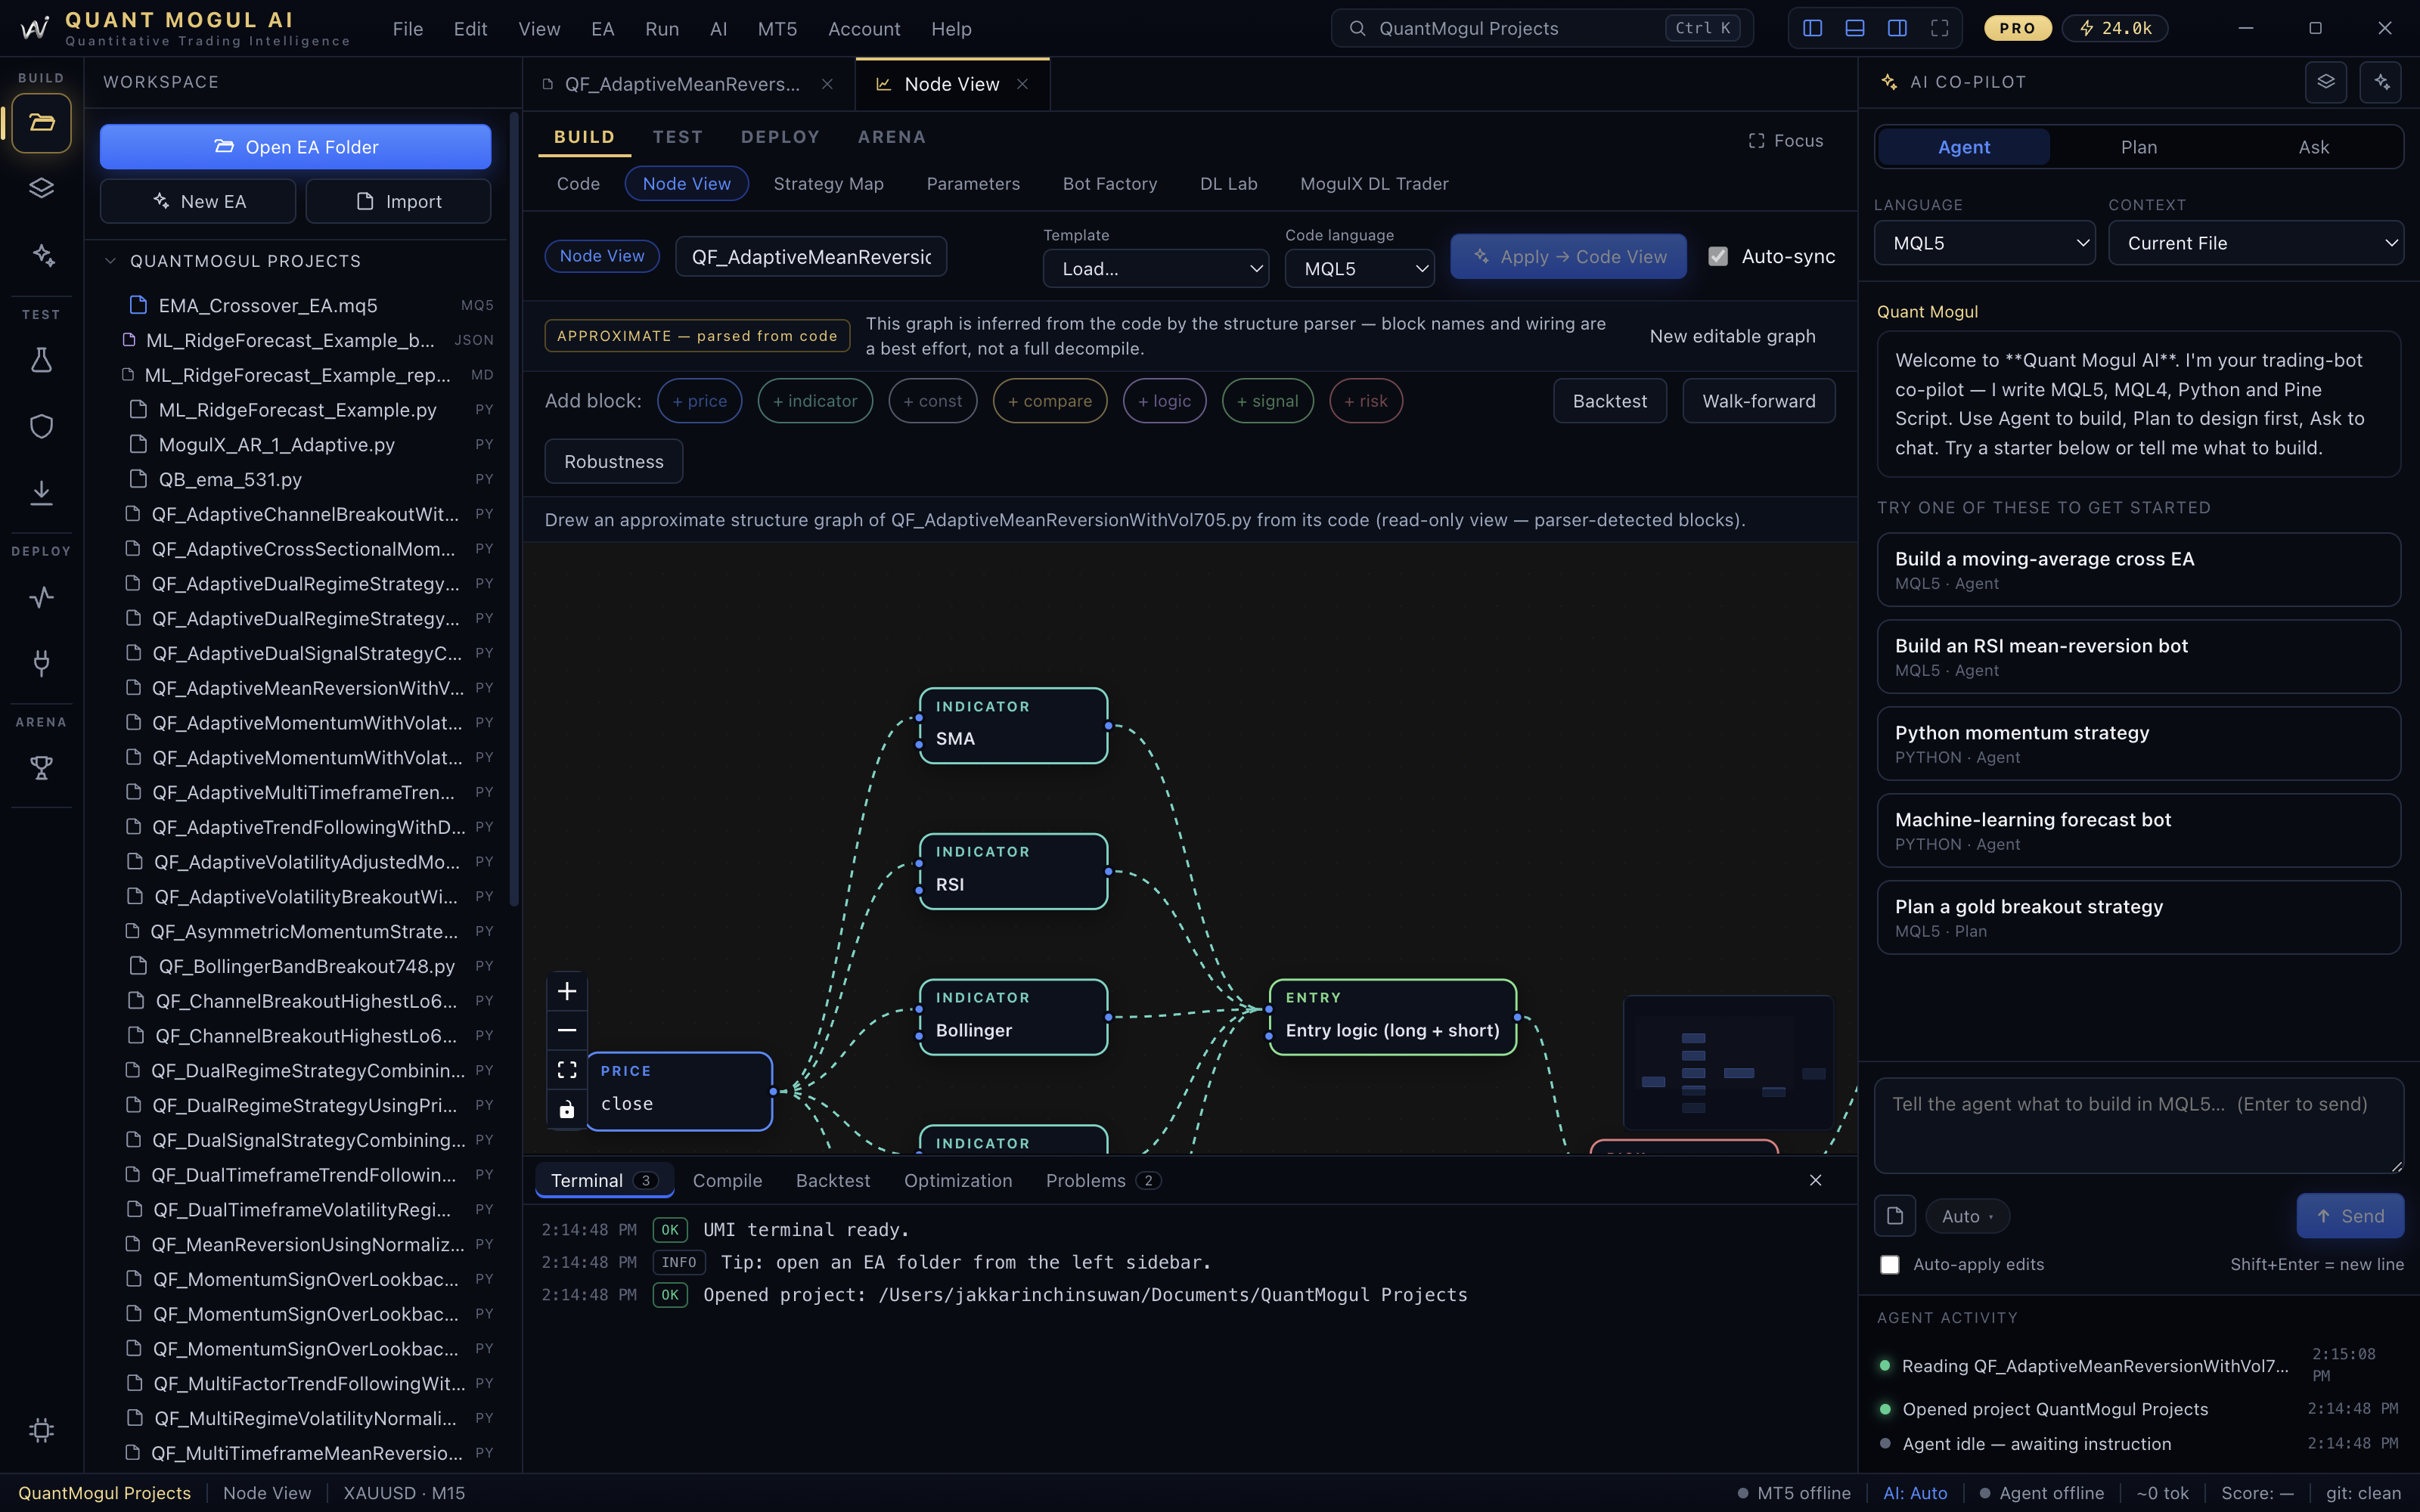The height and width of the screenshot is (1512, 2420).
Task: Collapse the QuantMogul Projects tree
Action: tap(110, 261)
